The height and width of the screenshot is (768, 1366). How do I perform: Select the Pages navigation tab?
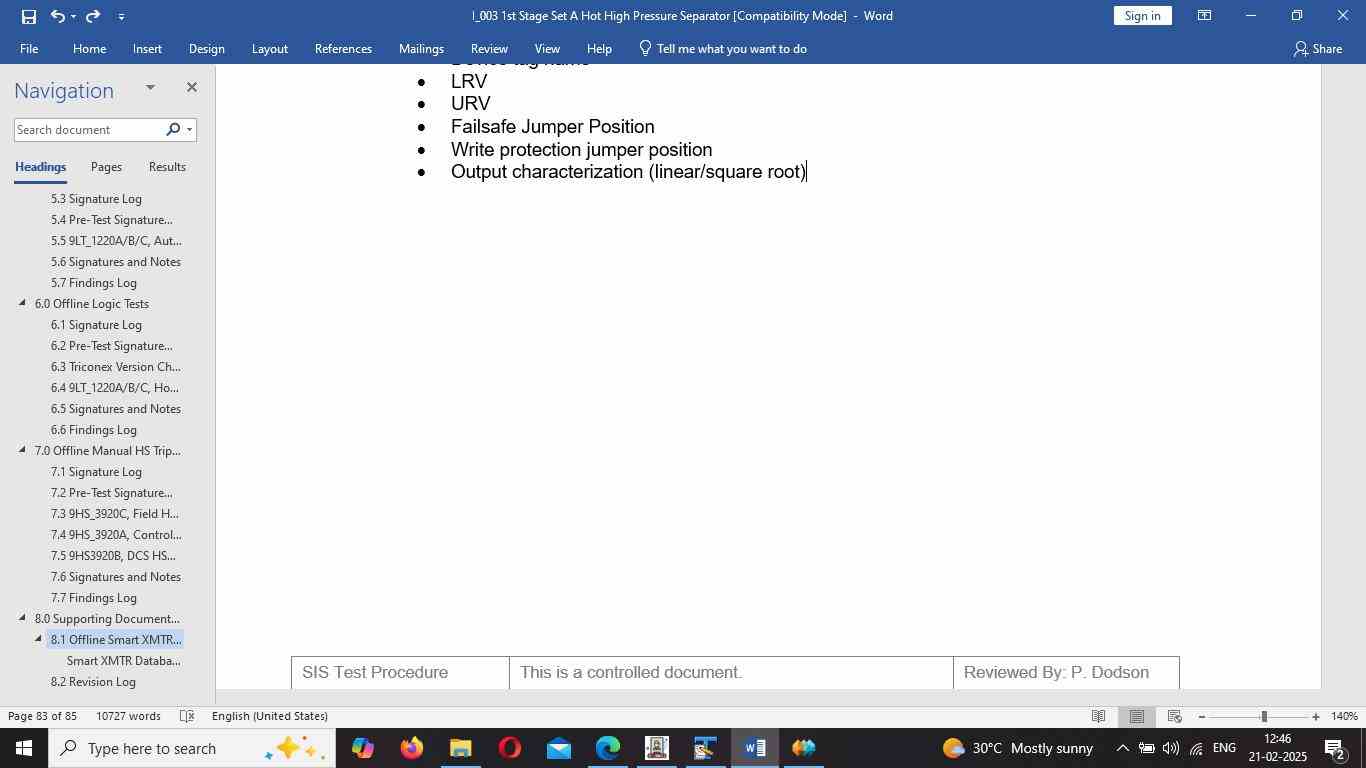[106, 167]
